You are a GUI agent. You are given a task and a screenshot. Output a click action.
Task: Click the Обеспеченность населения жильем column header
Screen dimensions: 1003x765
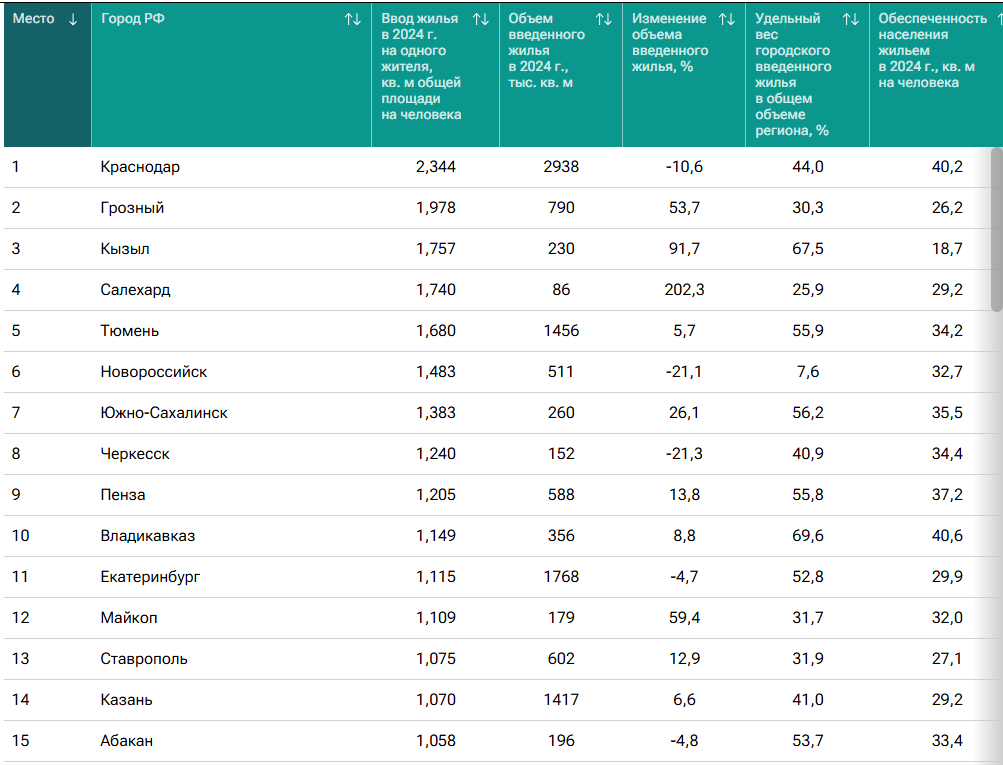tap(926, 50)
